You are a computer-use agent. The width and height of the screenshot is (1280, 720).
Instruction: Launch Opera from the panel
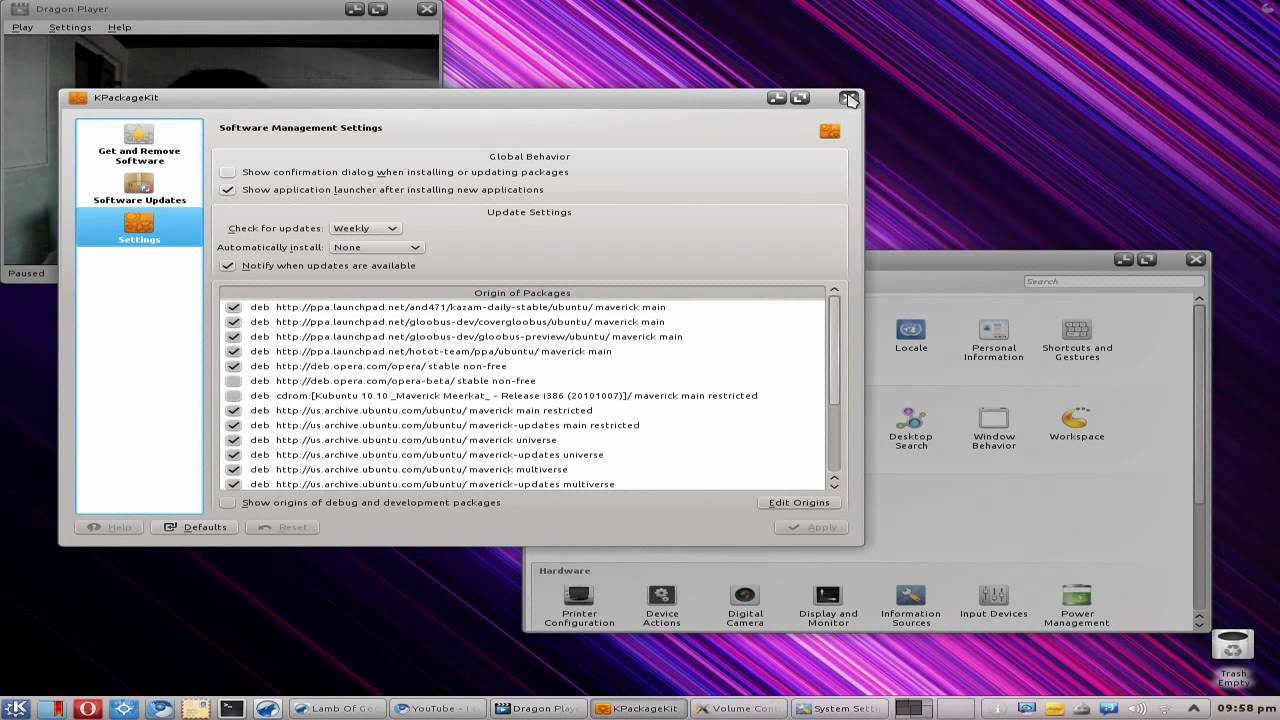click(88, 708)
